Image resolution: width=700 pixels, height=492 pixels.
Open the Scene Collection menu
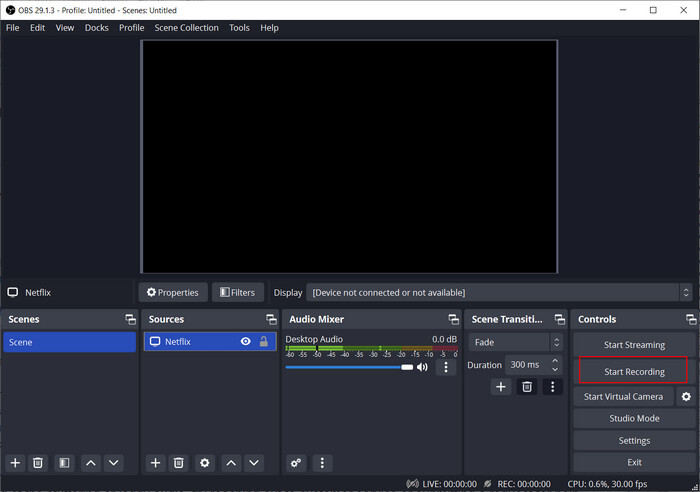click(186, 28)
